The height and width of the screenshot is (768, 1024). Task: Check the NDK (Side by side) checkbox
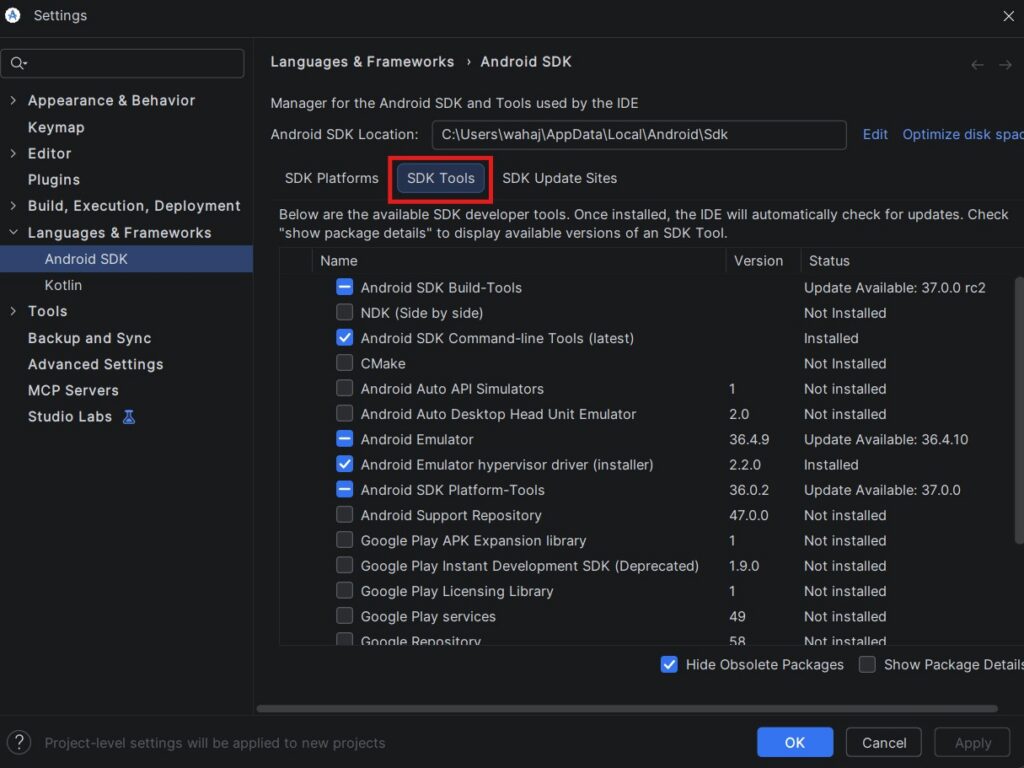(344, 313)
